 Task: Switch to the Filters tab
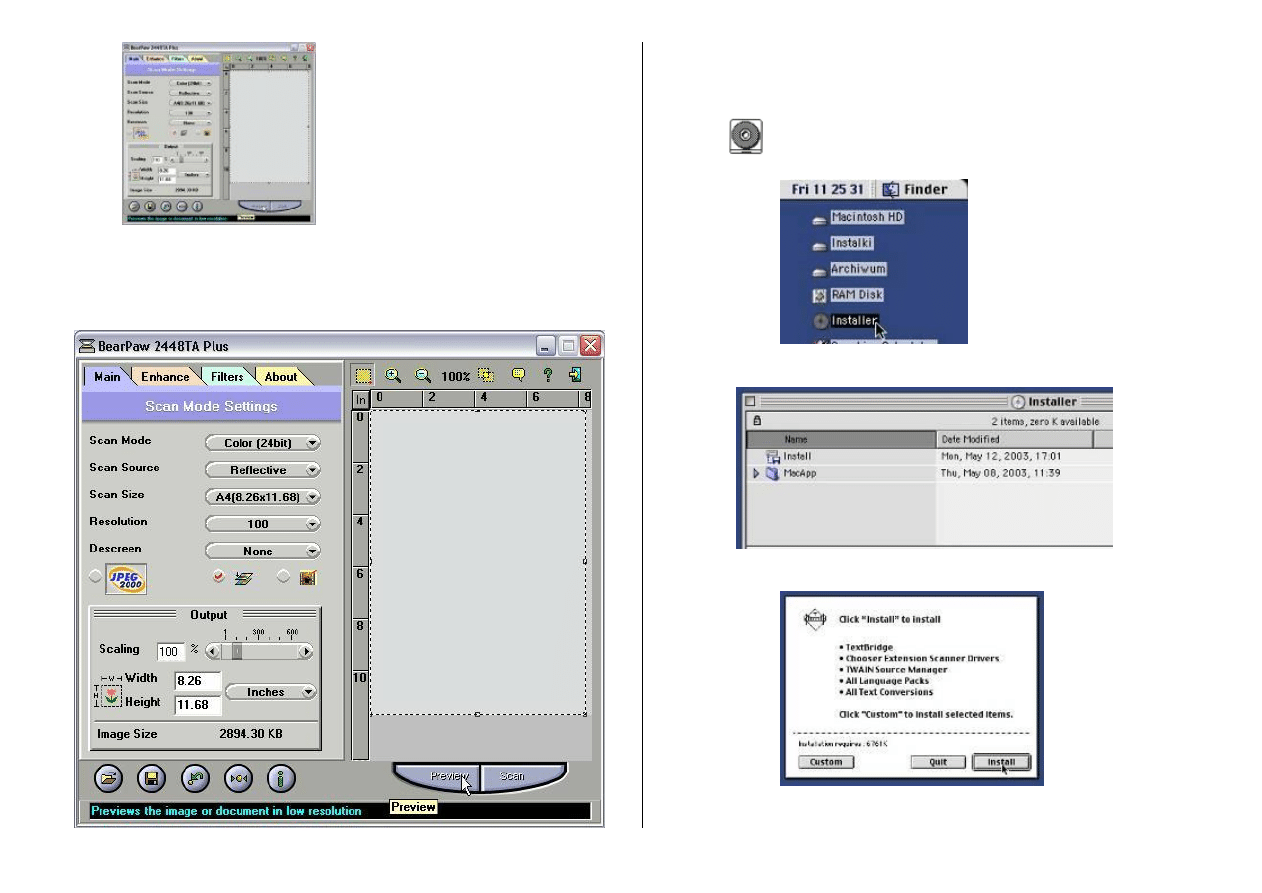227,377
